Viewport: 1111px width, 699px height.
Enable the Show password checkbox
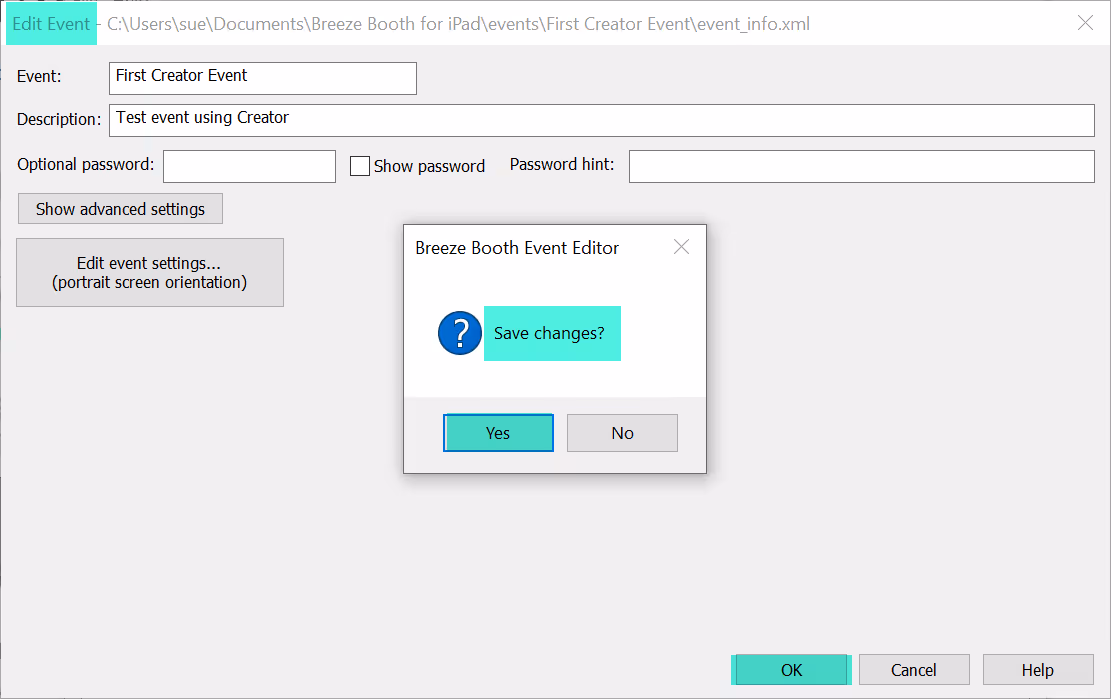(360, 166)
